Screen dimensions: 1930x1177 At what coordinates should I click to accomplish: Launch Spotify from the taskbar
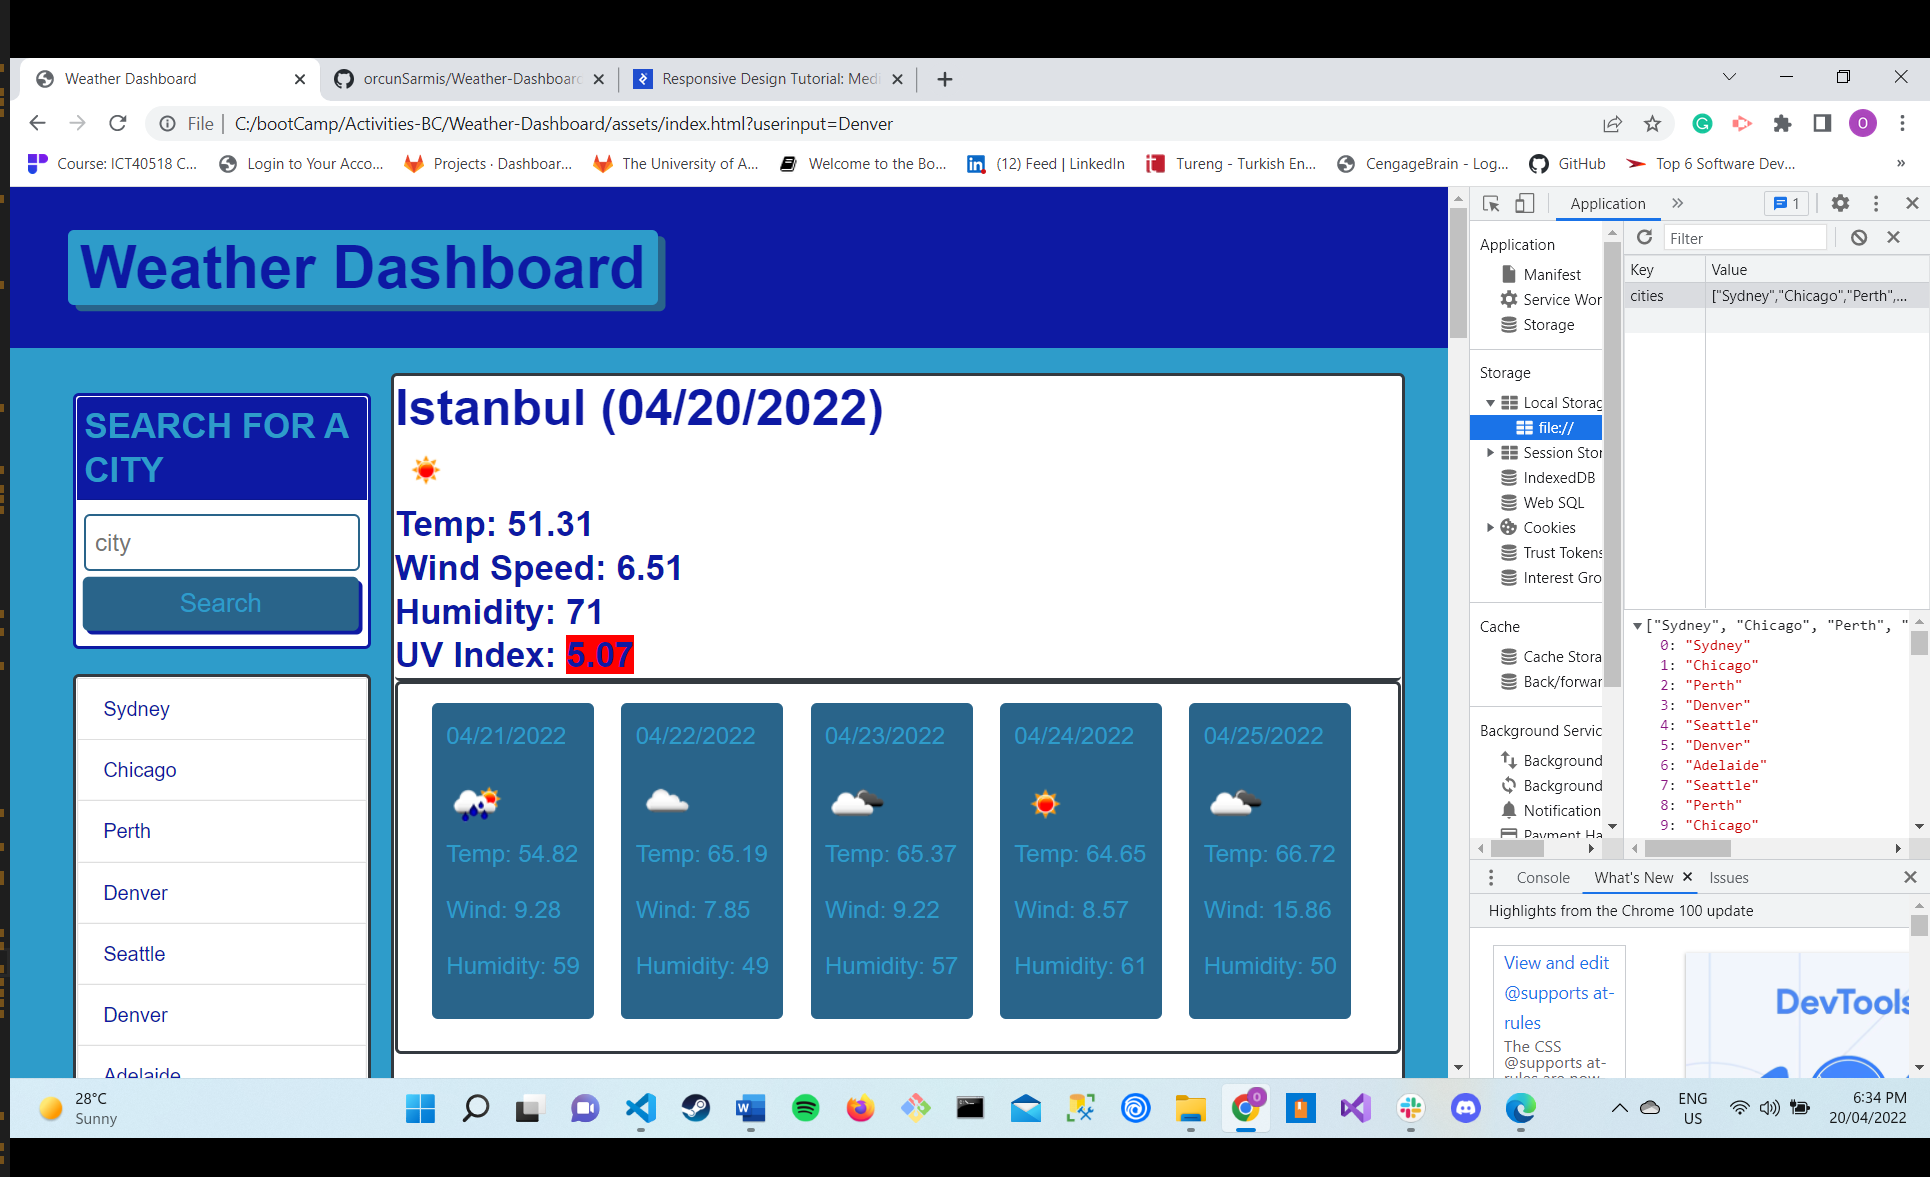(806, 1109)
